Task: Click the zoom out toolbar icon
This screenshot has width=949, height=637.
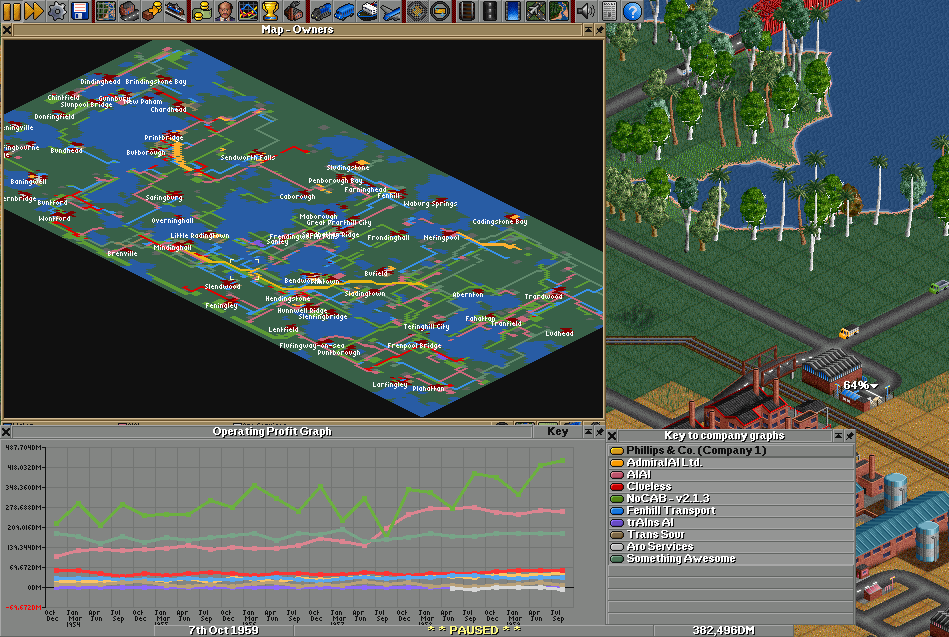Action: click(439, 11)
